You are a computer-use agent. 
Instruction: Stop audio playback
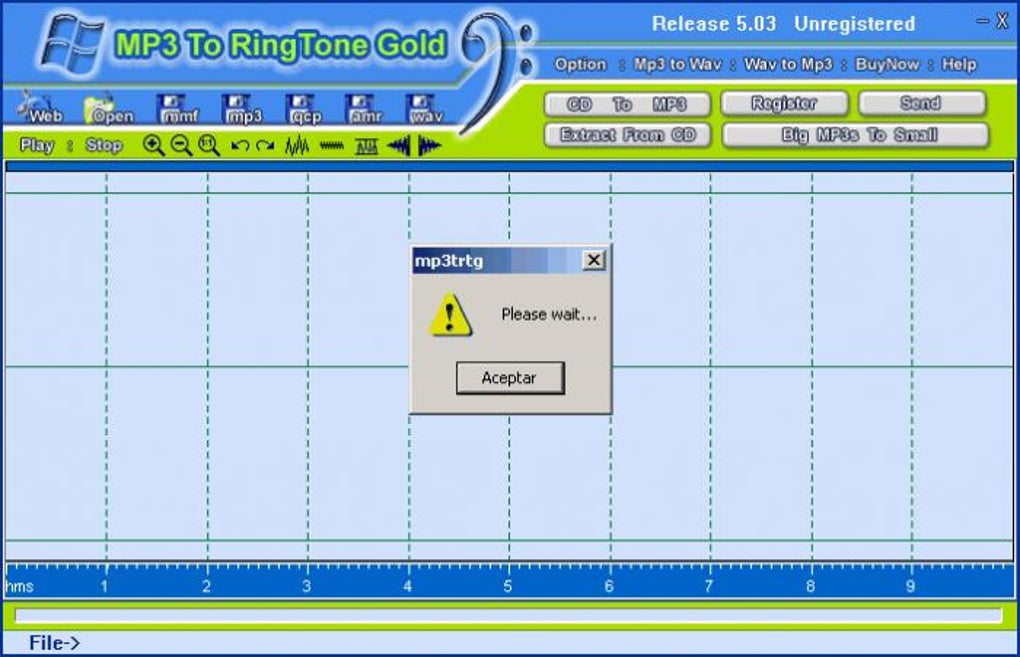tap(104, 145)
